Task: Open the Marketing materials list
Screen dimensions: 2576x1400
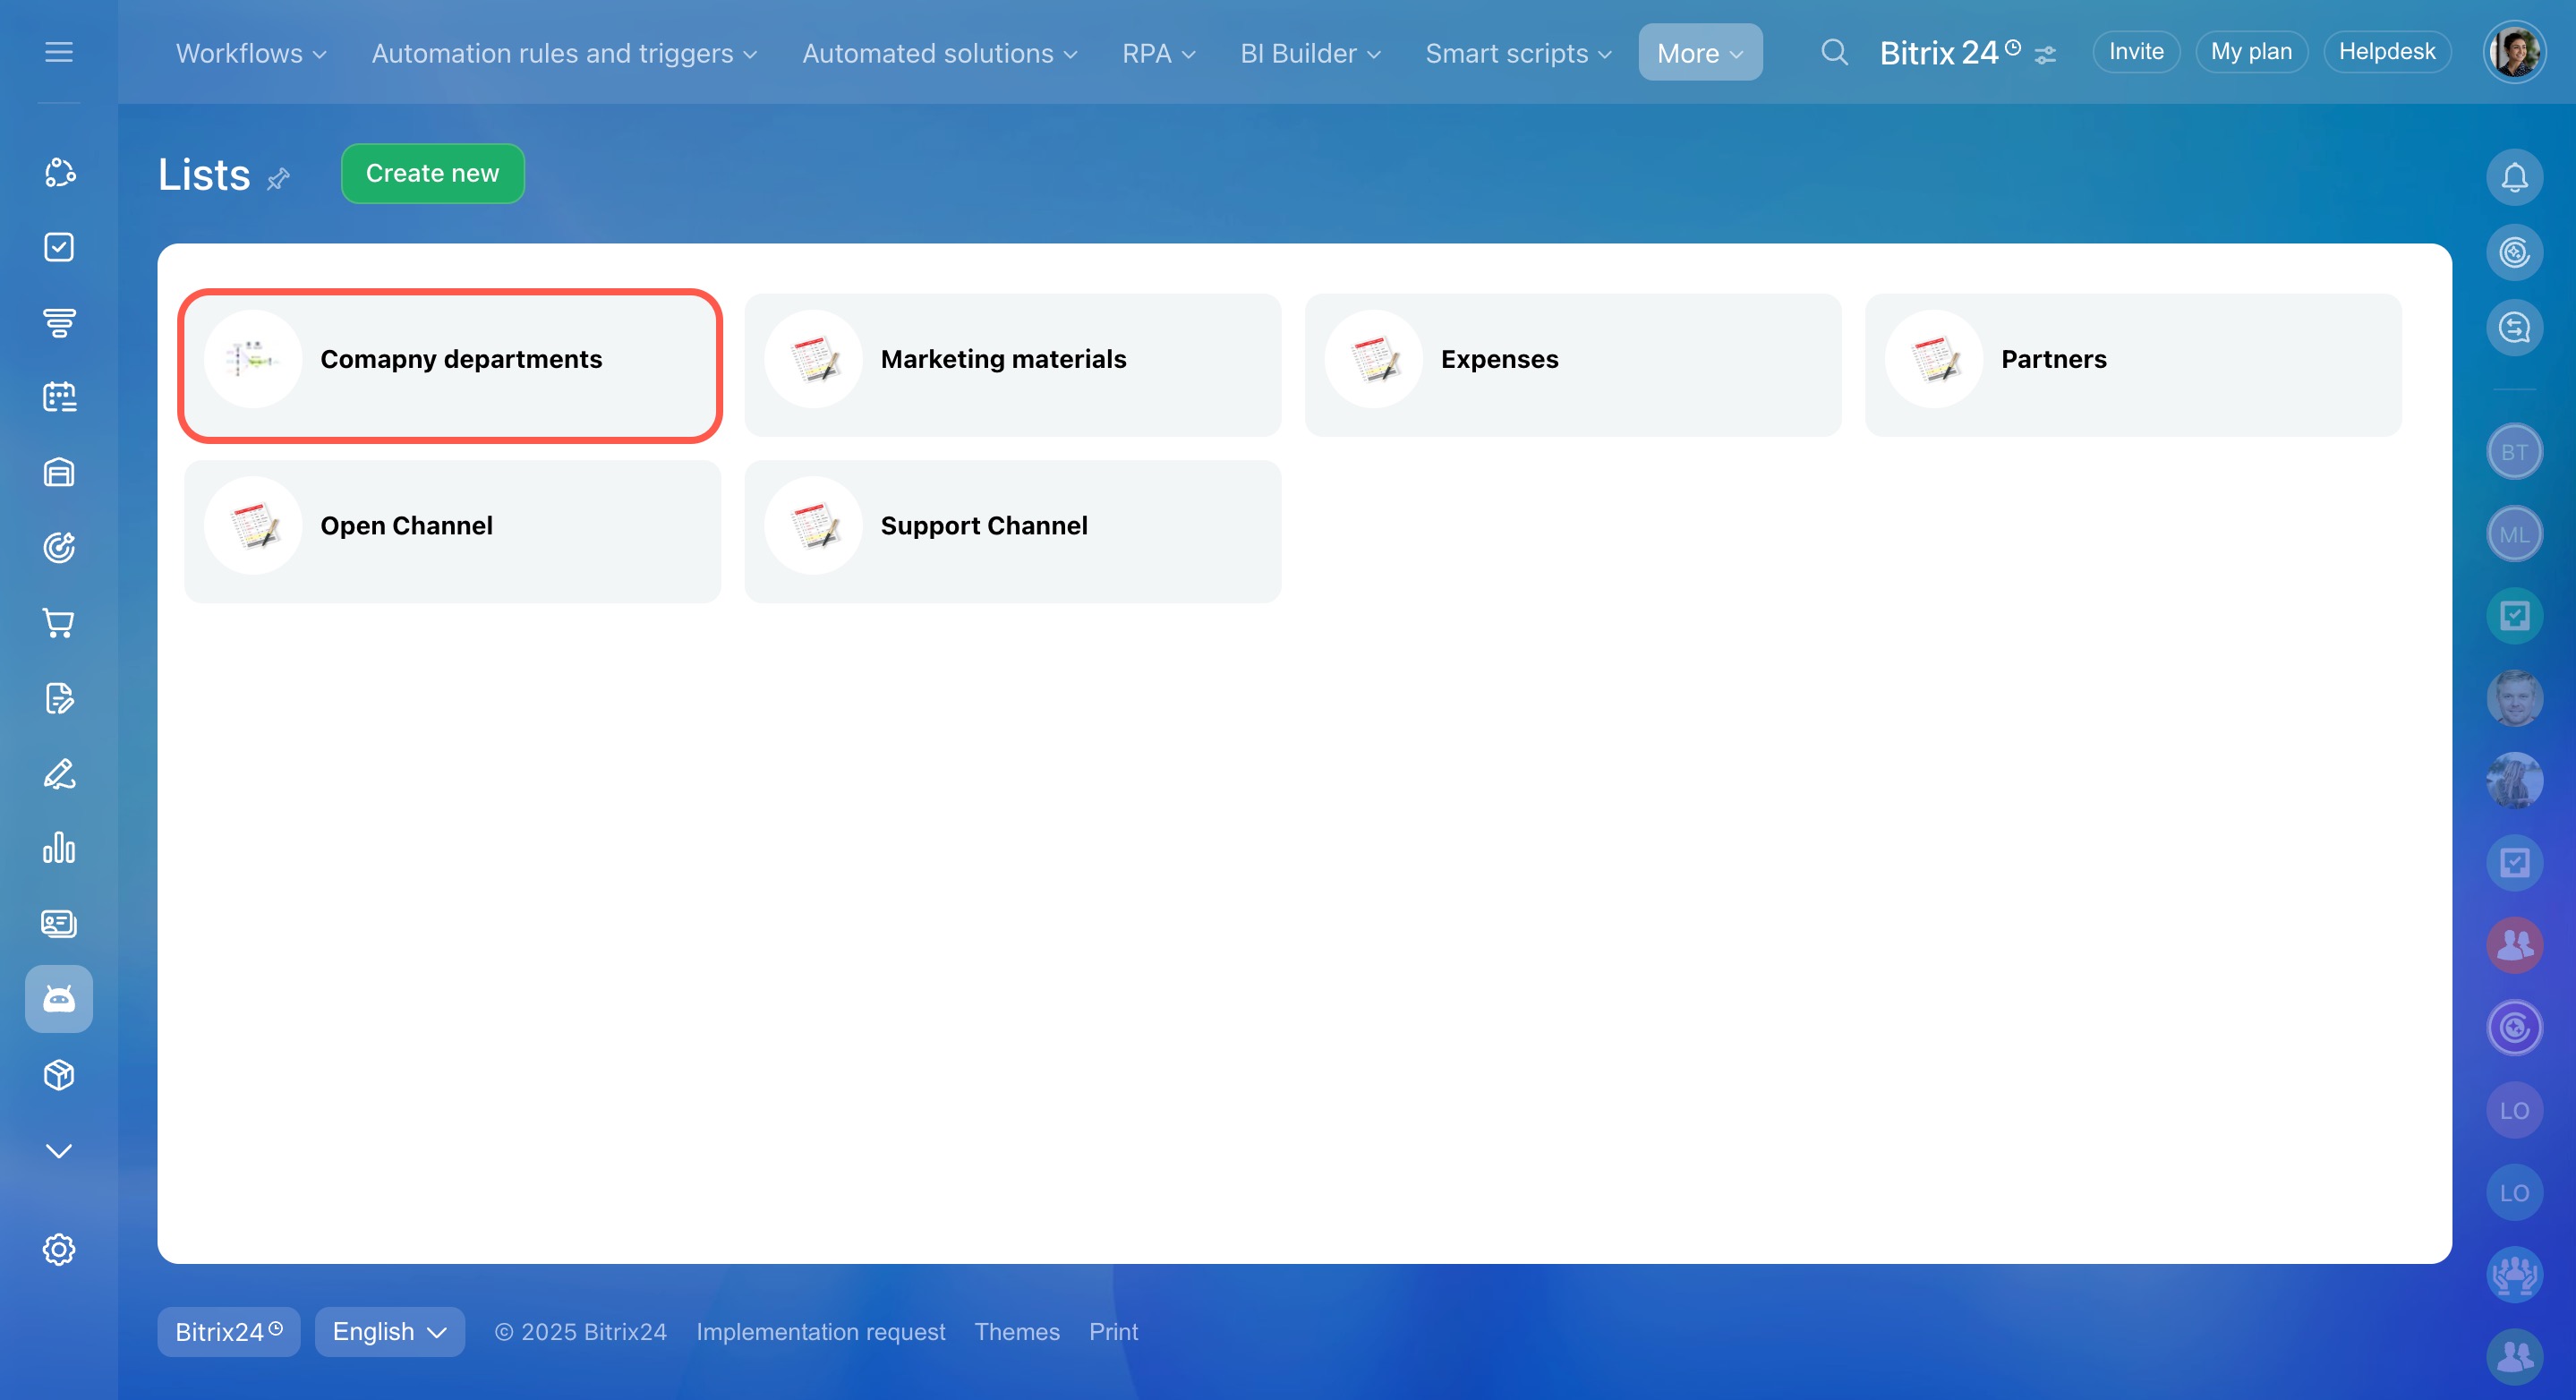Action: click(x=1012, y=365)
